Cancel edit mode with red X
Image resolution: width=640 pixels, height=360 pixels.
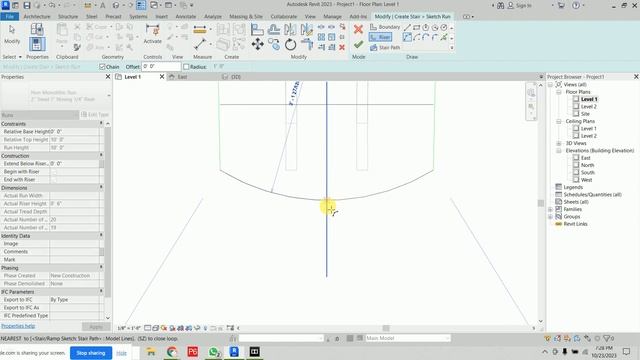pos(358,29)
